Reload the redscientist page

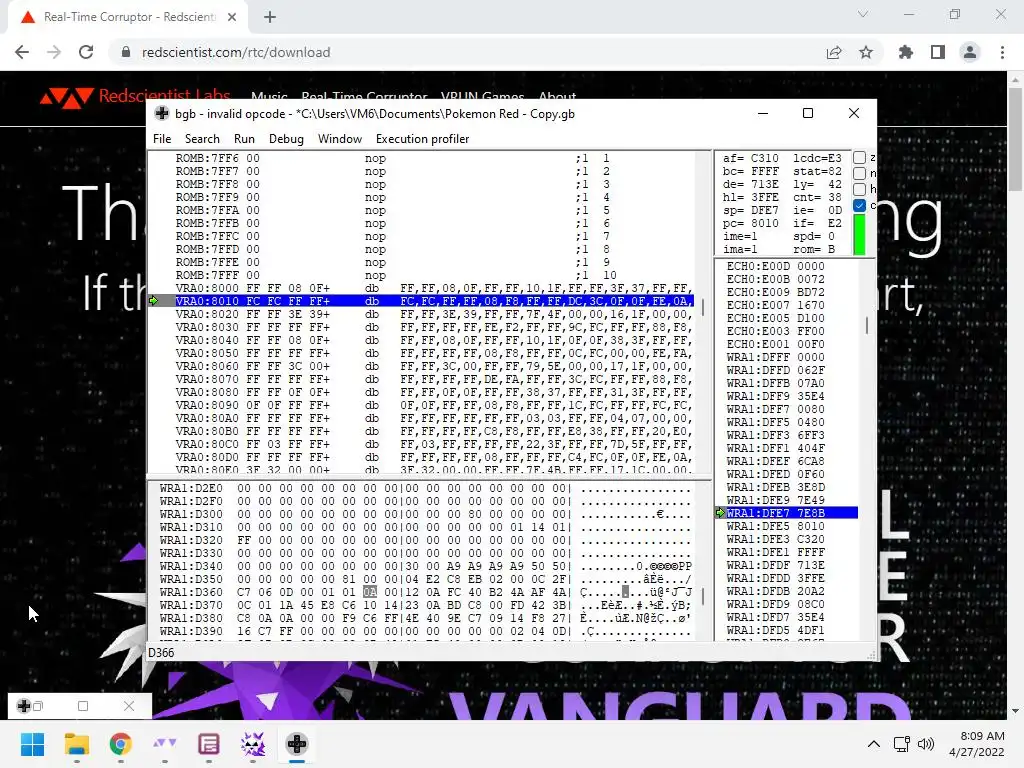pos(86,52)
